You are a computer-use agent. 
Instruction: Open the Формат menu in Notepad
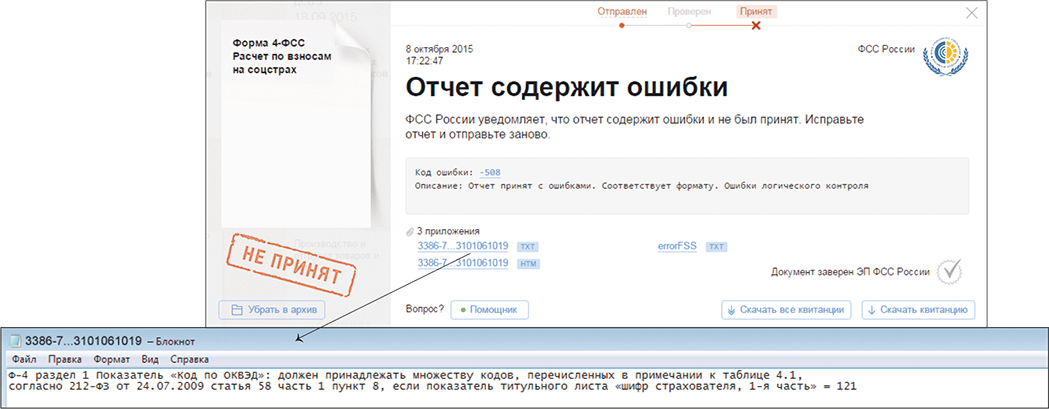coord(111,358)
